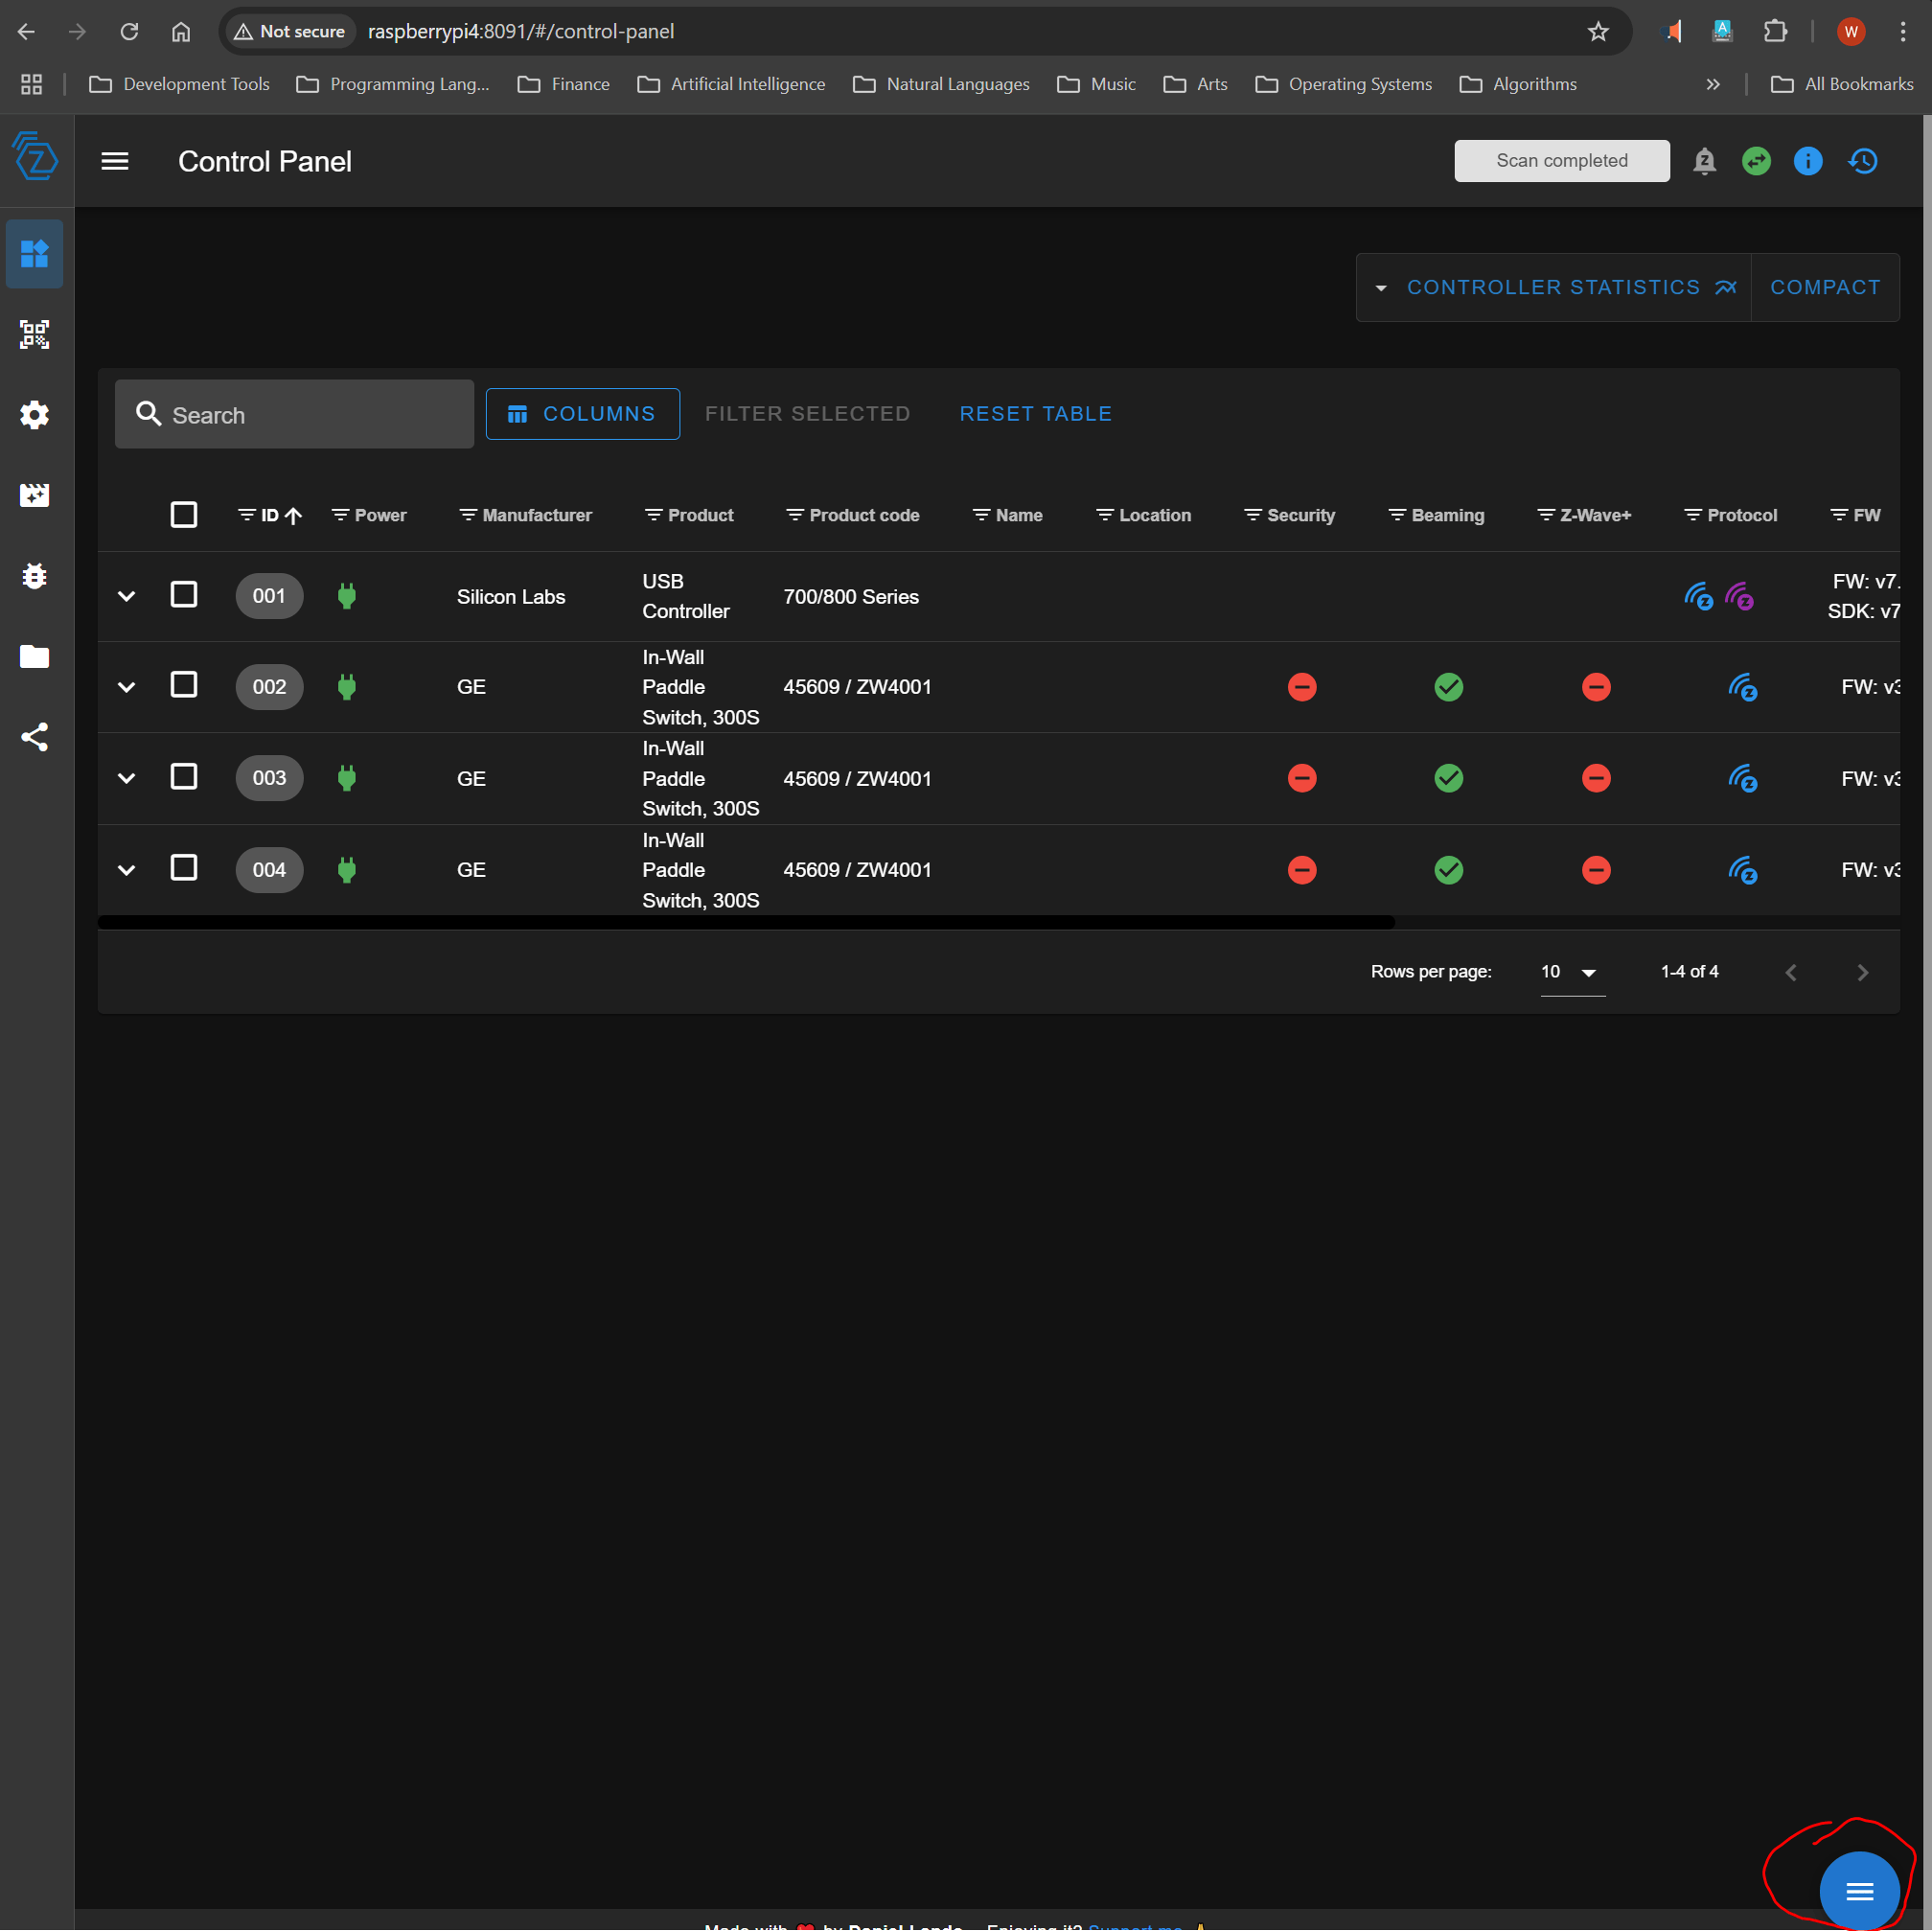This screenshot has height=1931, width=1932.
Task: Focus the Search input field
Action: [294, 414]
